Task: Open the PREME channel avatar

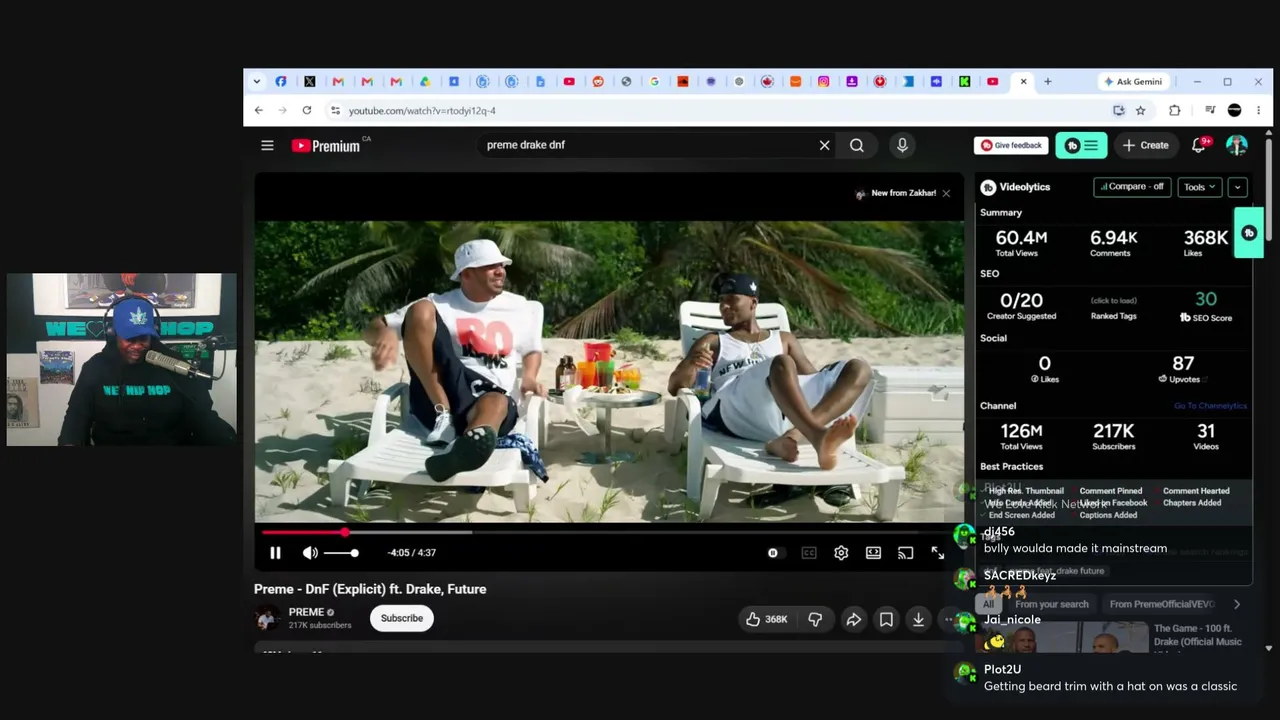Action: [x=267, y=618]
